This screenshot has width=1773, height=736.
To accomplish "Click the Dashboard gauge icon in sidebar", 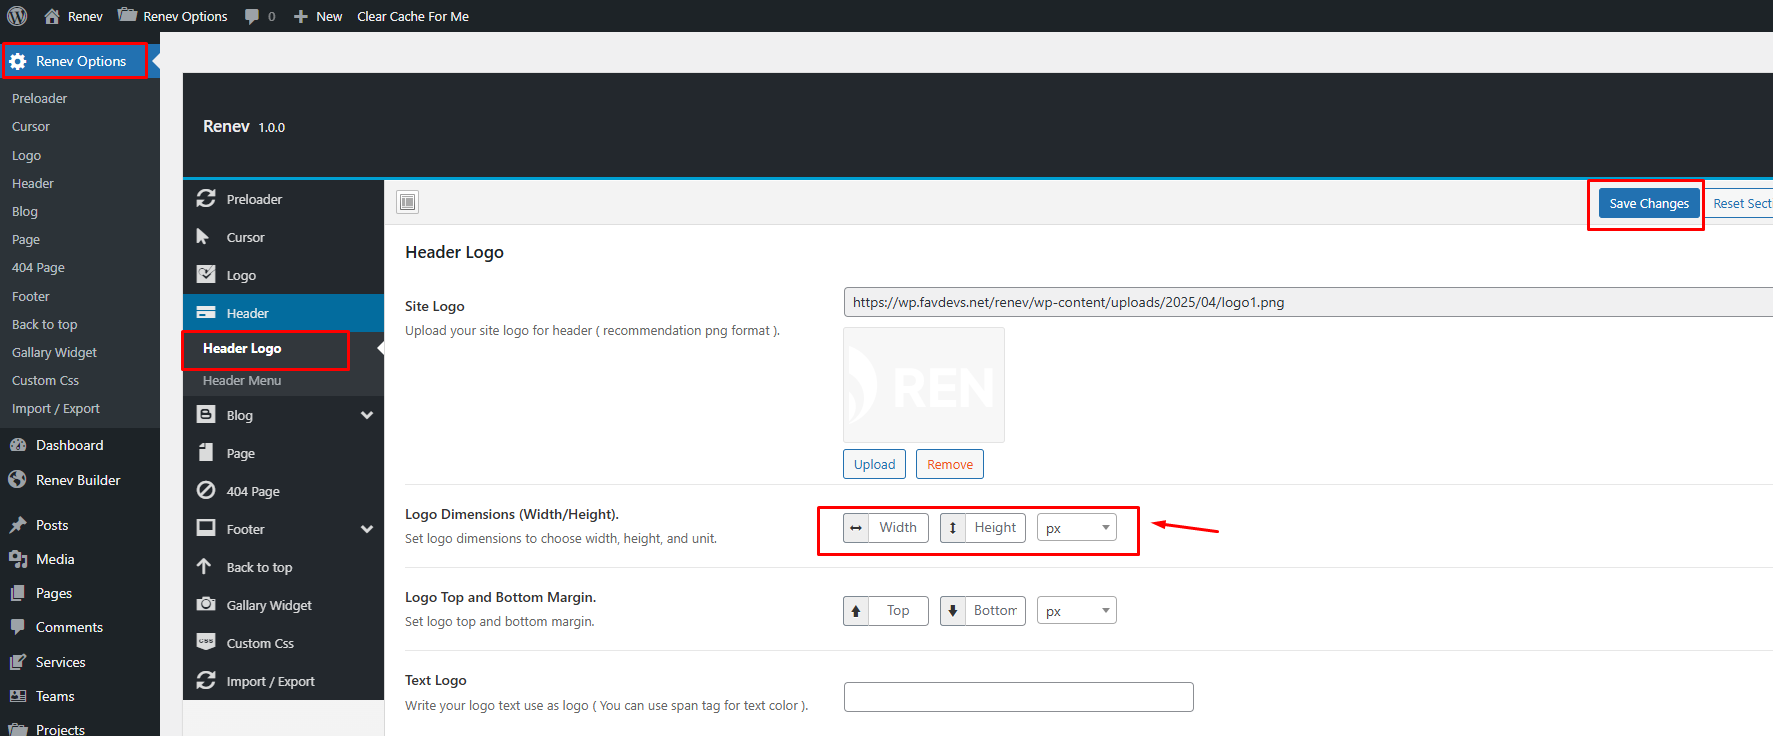I will 18,445.
